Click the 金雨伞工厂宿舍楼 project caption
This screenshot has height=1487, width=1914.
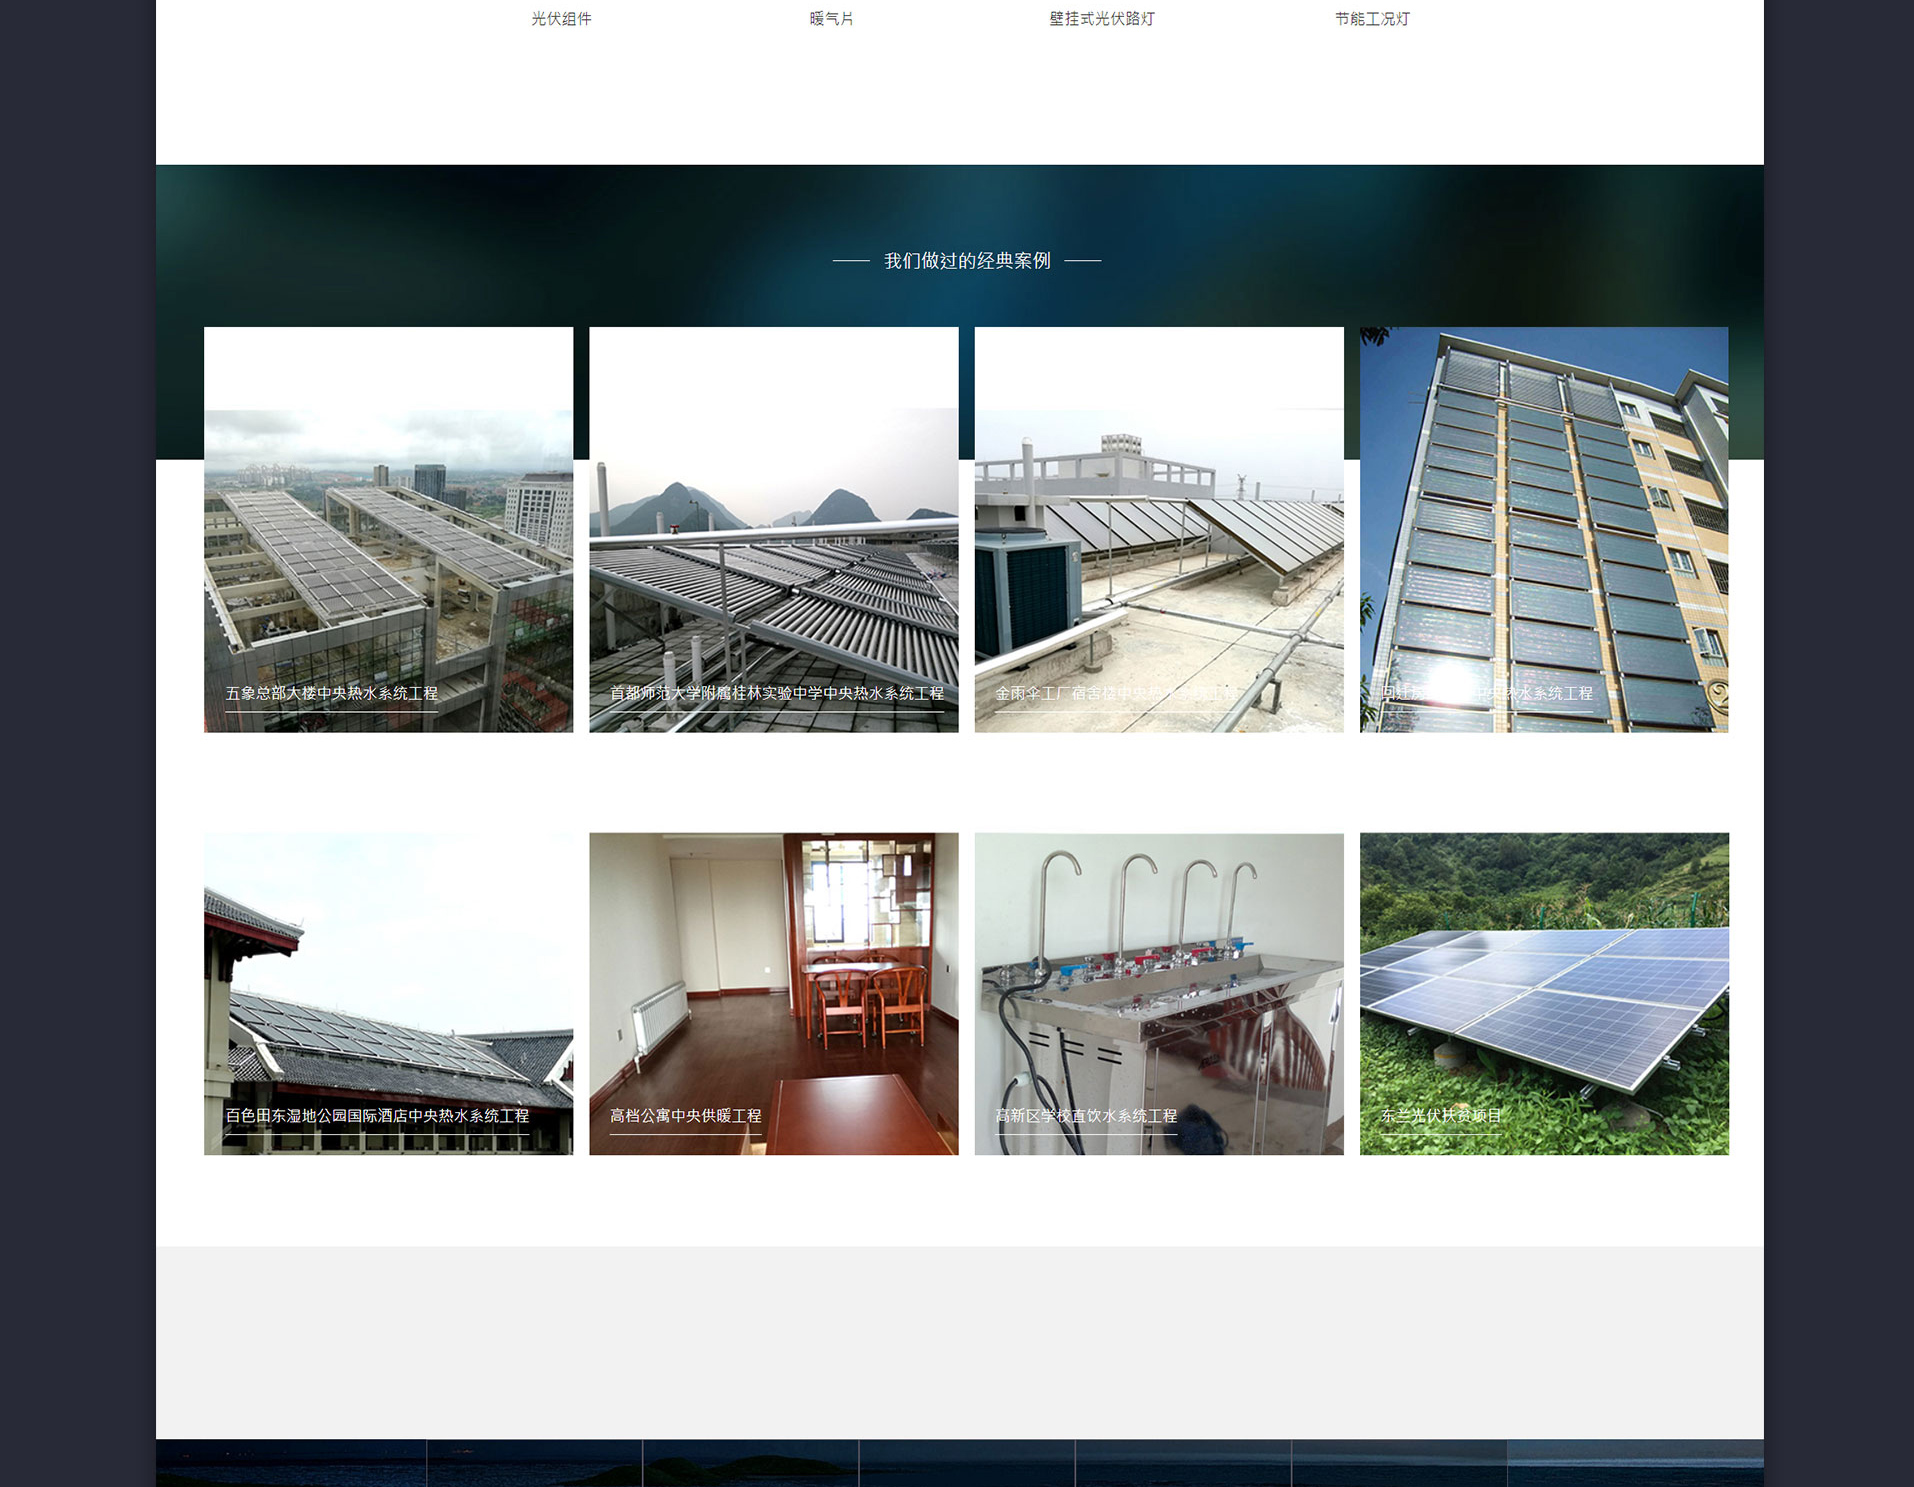(x=1114, y=693)
